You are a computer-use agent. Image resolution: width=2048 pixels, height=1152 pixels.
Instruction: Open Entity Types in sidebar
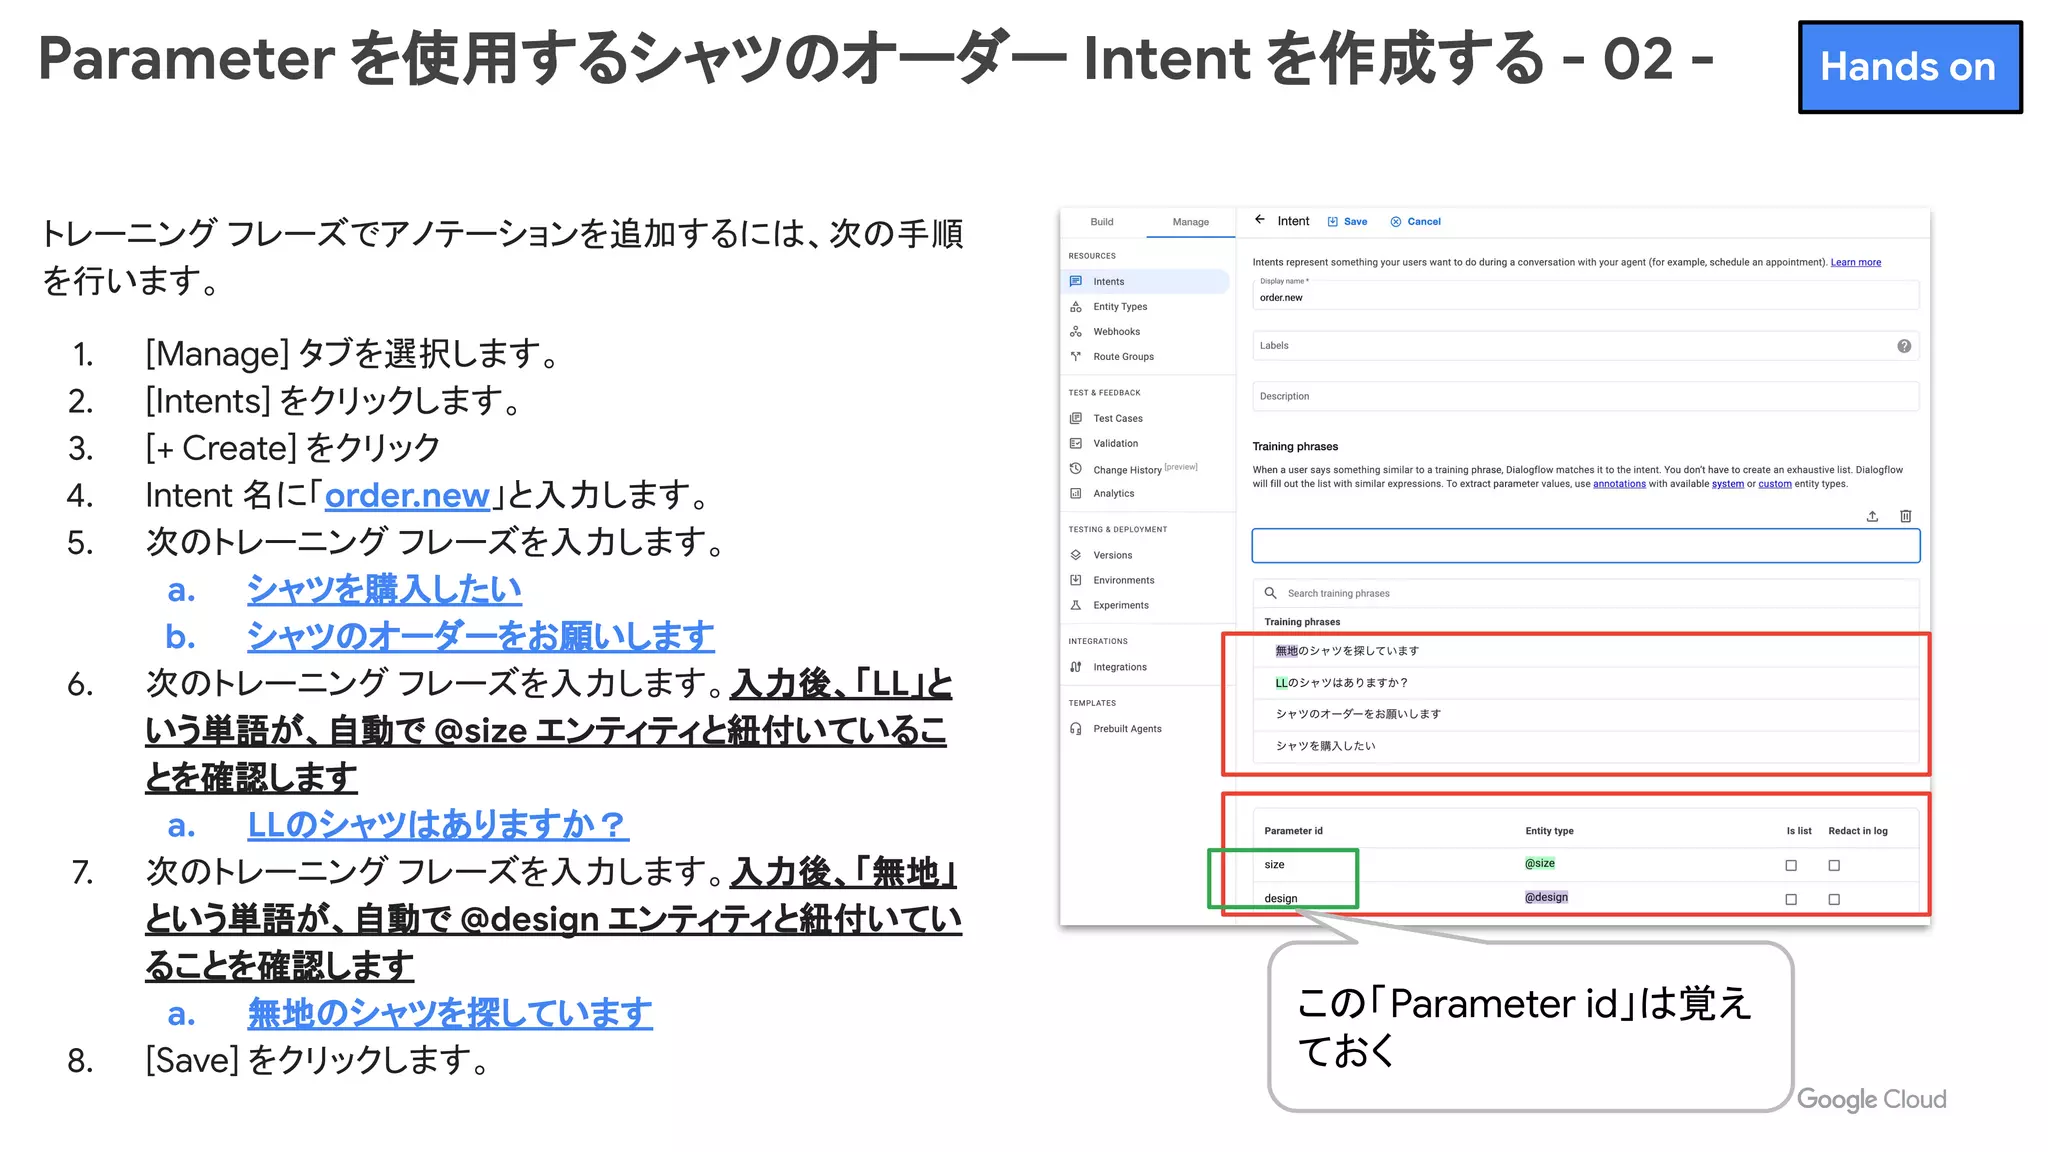point(1120,307)
